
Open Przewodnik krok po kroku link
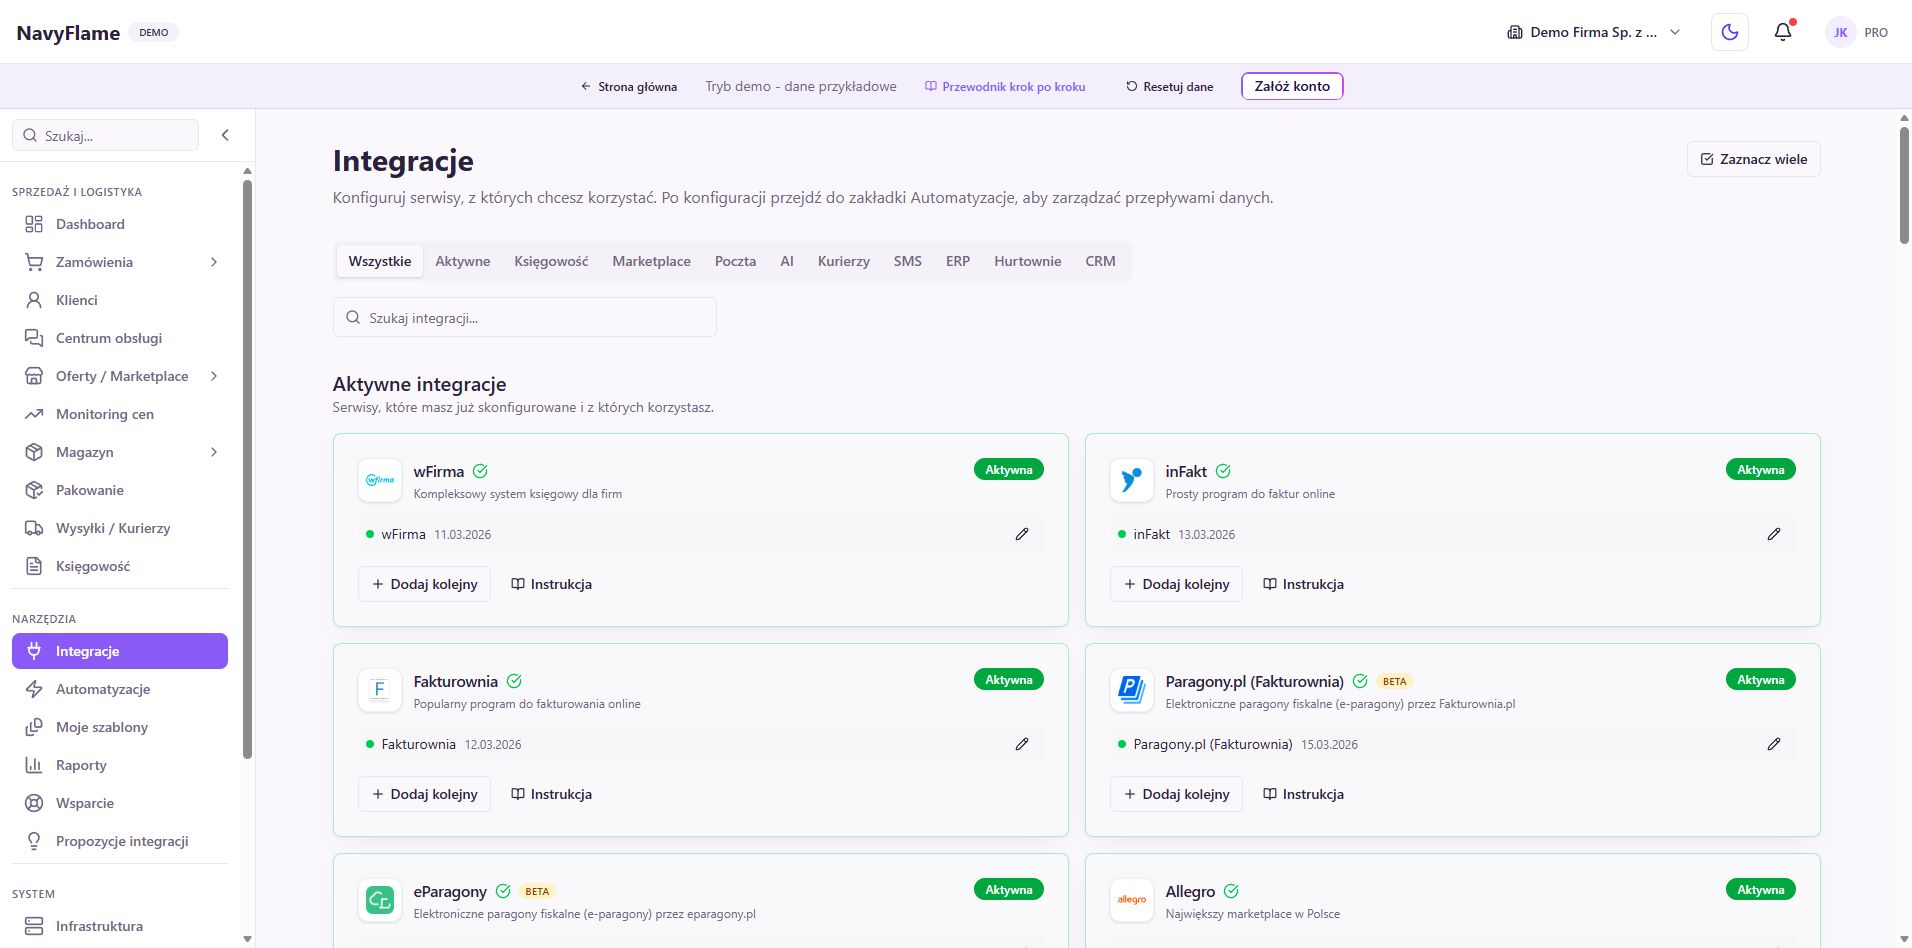click(x=1005, y=87)
